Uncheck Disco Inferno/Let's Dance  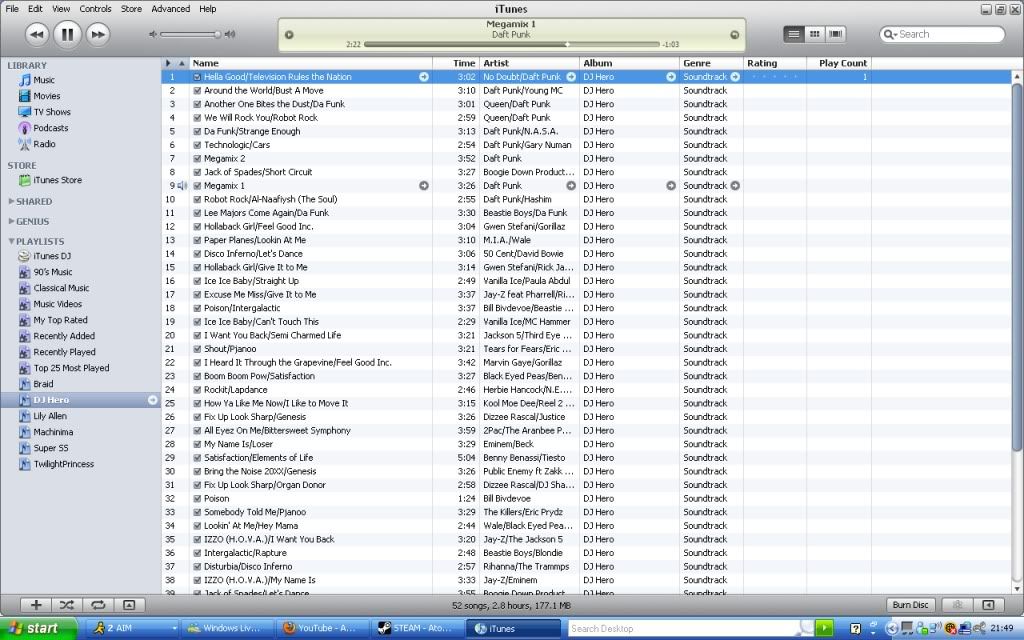tap(197, 254)
